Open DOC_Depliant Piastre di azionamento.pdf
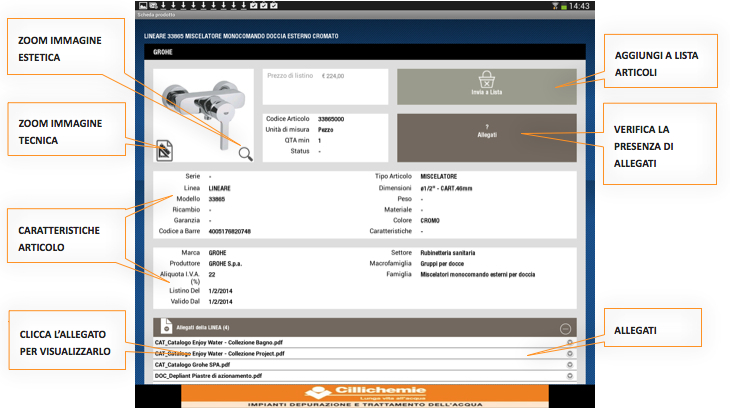The image size is (730, 408). coord(208,376)
